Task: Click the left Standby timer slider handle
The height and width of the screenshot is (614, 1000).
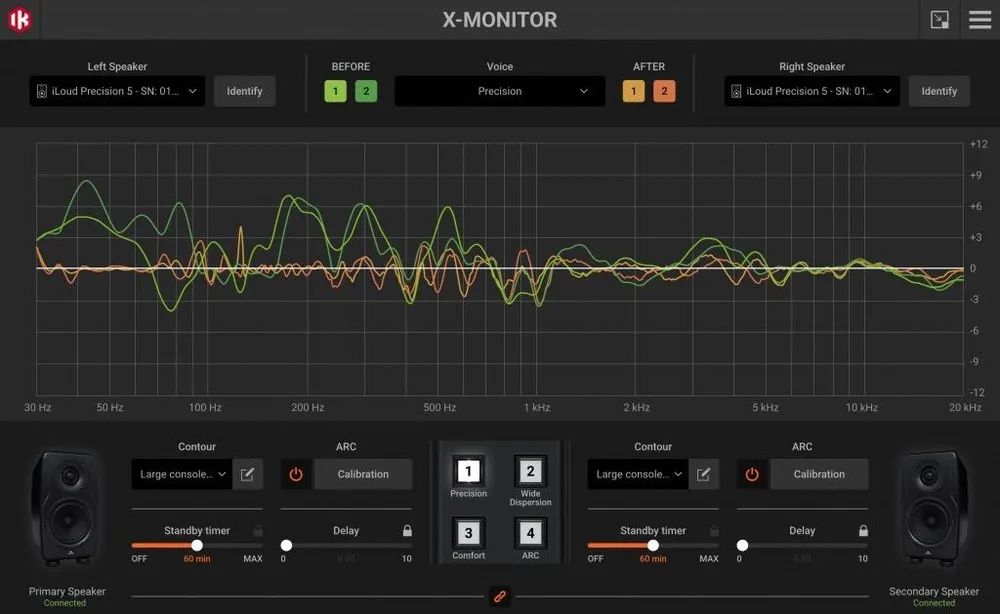Action: tap(197, 545)
